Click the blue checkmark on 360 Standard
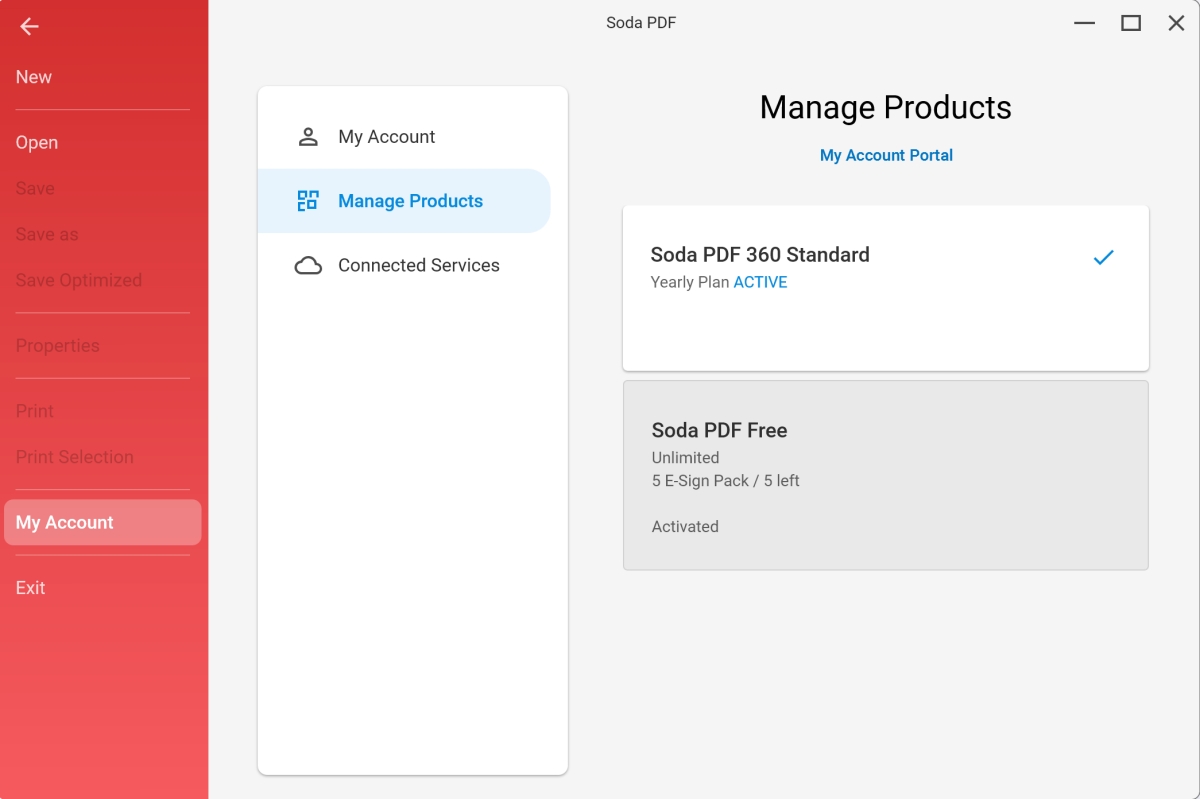The height and width of the screenshot is (799, 1200). (1103, 258)
